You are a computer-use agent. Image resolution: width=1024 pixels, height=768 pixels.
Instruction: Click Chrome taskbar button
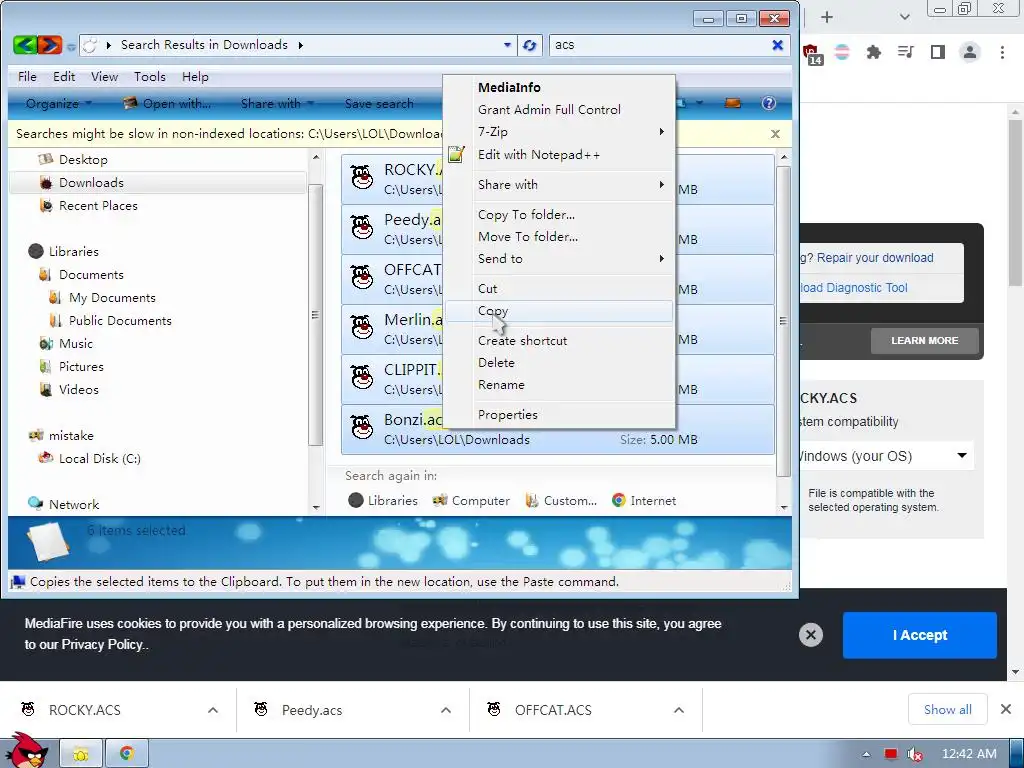(x=127, y=754)
